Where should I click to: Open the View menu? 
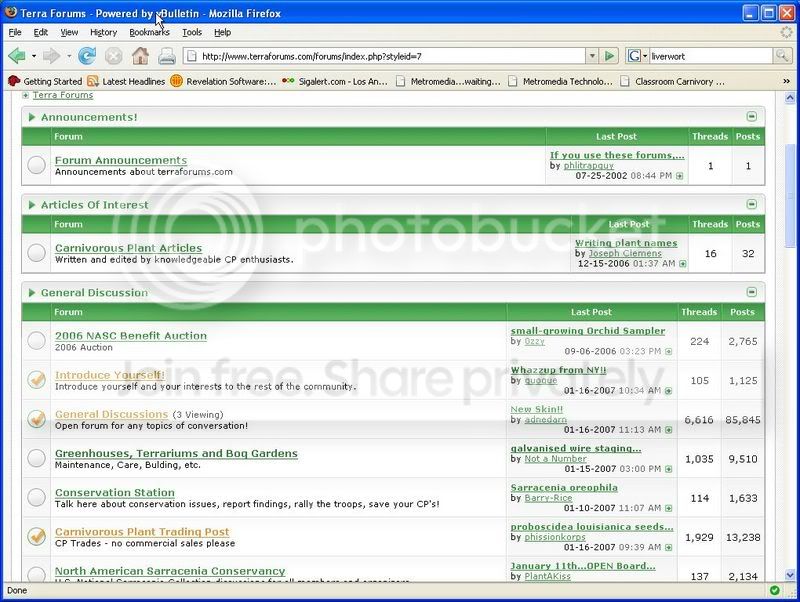69,32
